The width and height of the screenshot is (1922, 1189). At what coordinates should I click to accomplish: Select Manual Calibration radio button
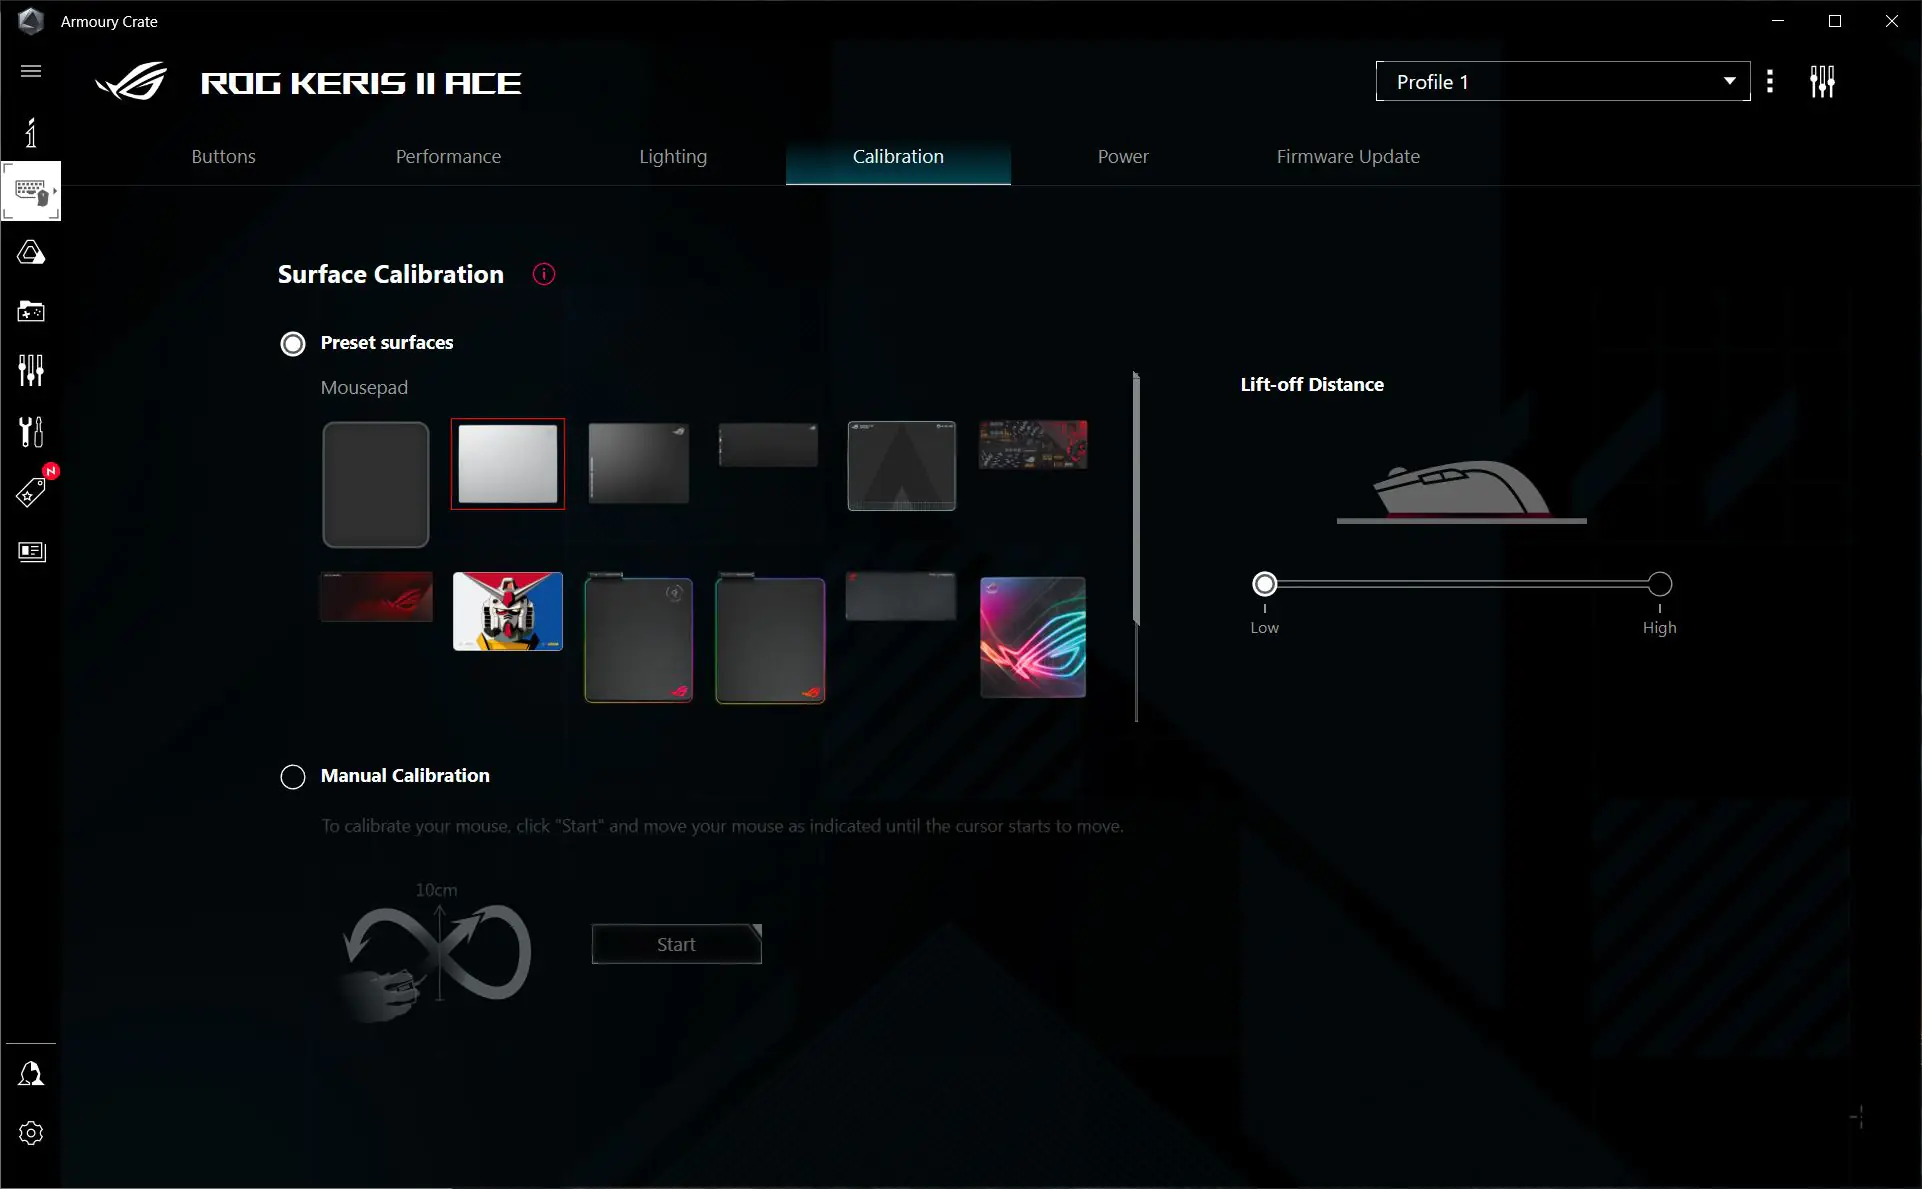293,777
